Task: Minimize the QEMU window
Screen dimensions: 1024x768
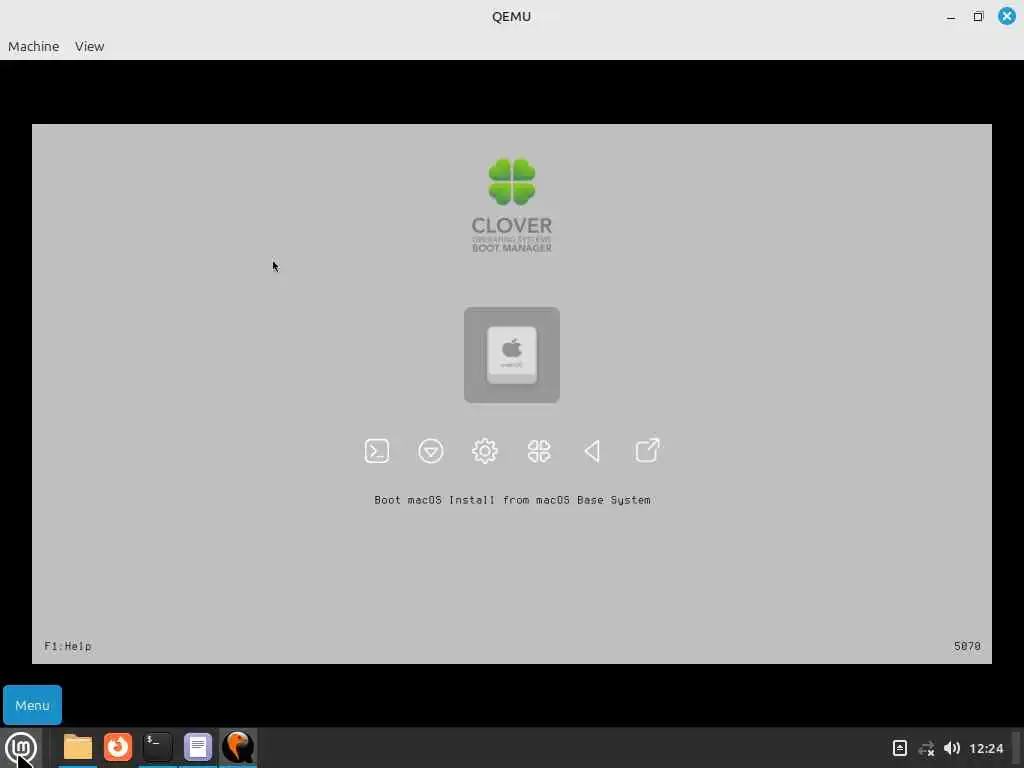Action: [x=951, y=16]
